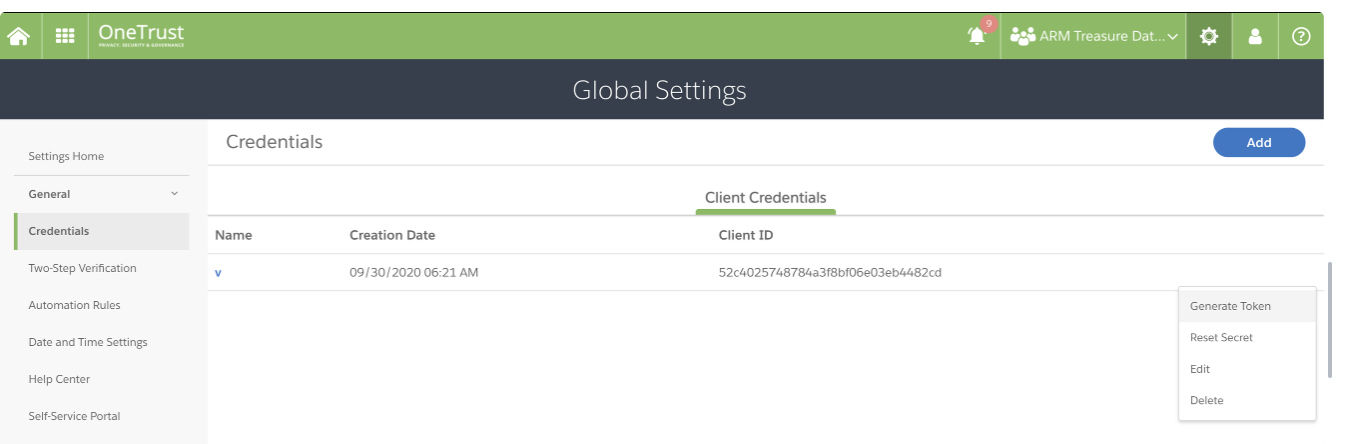
Task: Open the settings gear icon
Action: pyautogui.click(x=1209, y=37)
